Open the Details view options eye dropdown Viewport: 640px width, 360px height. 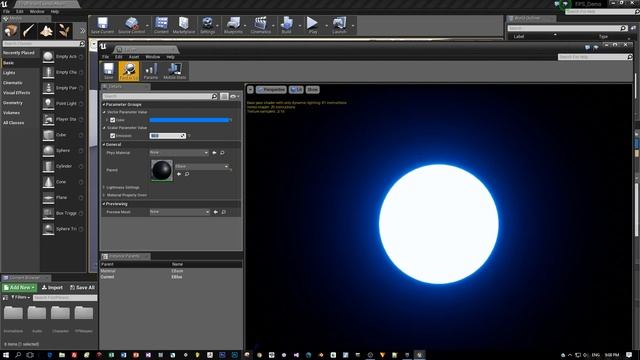click(235, 96)
